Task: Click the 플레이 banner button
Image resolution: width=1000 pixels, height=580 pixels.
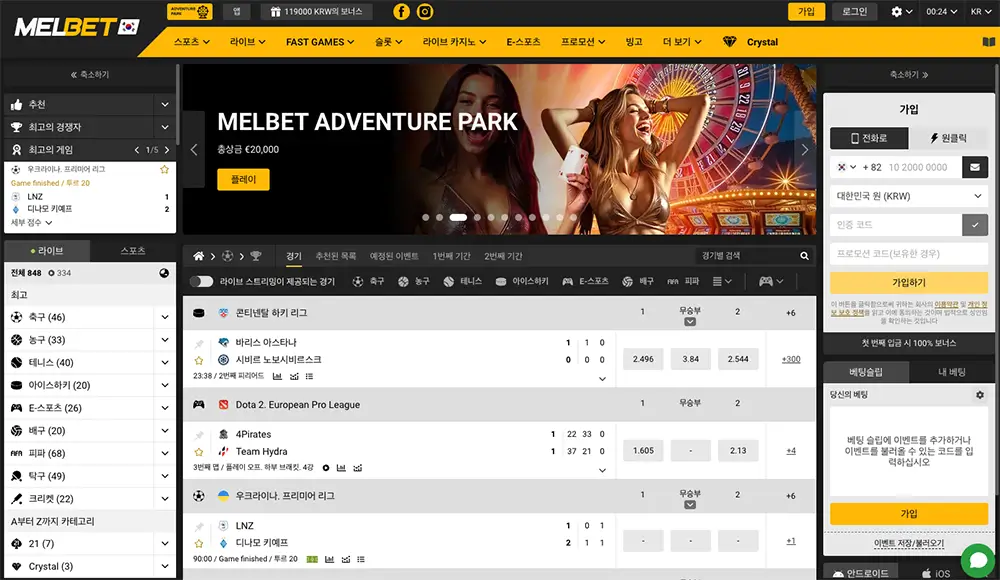Action: coord(243,179)
